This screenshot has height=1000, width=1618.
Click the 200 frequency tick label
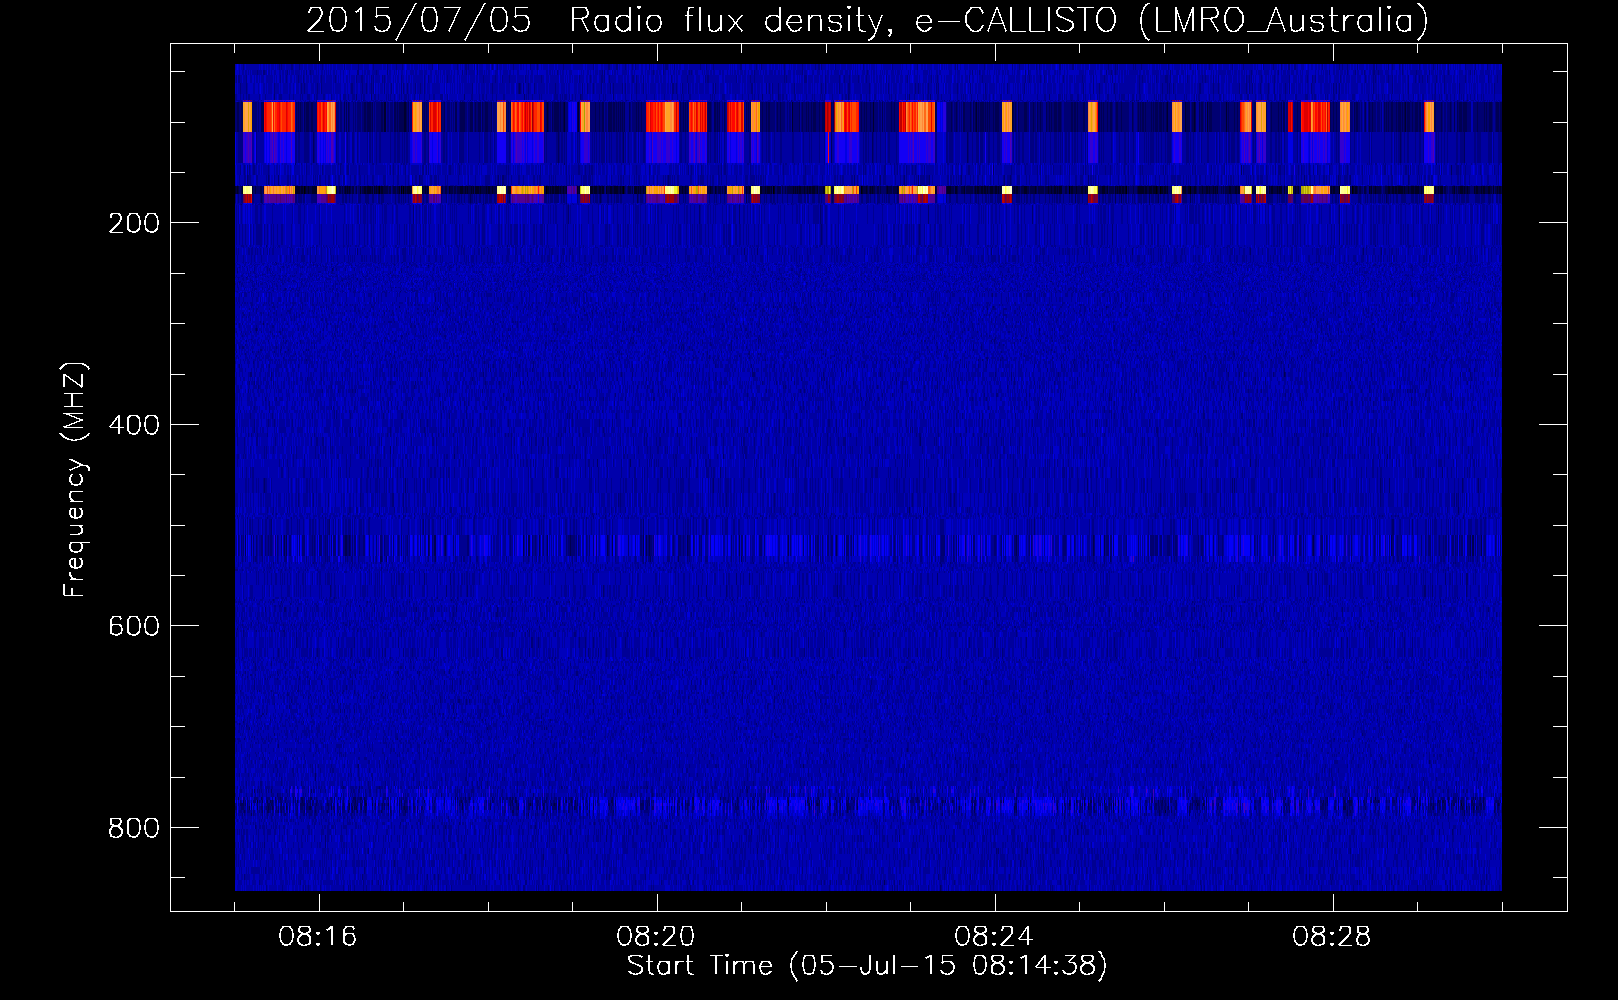pyautogui.click(x=134, y=223)
